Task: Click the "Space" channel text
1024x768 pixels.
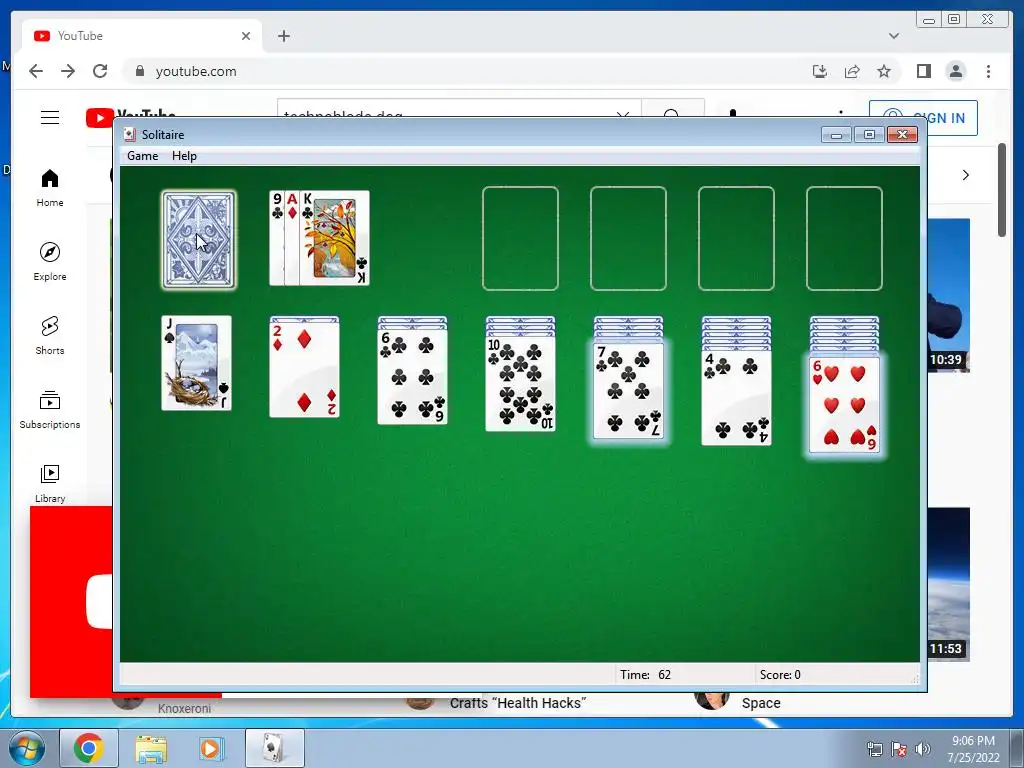Action: point(761,703)
